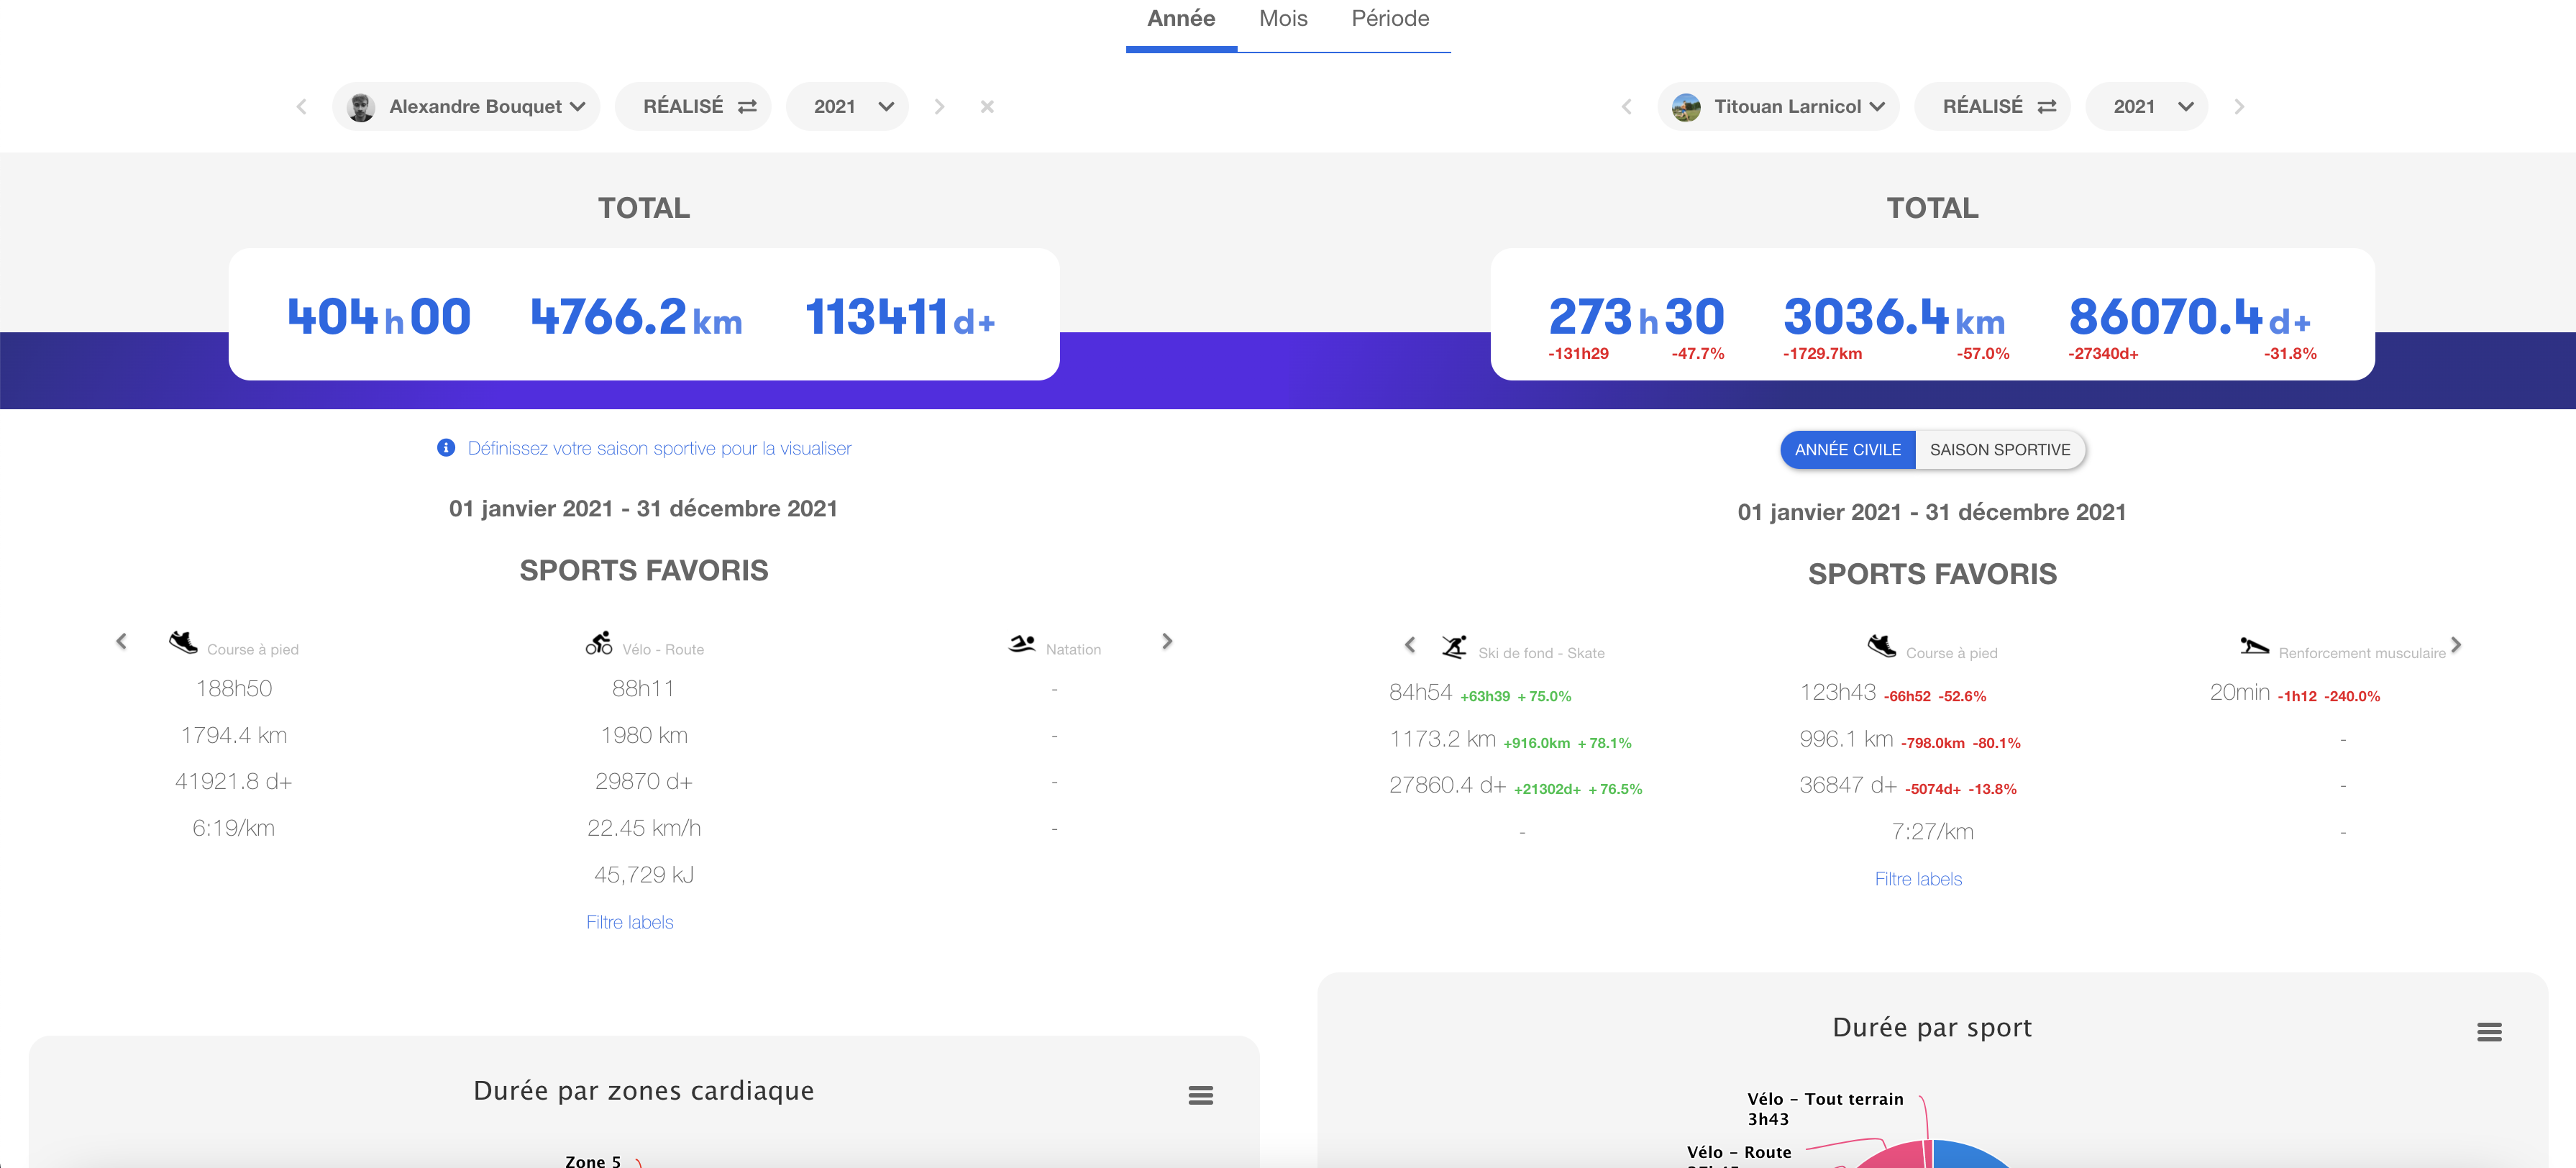Click 45,729 kJ cycling energy
This screenshot has height=1168, width=2576.
click(x=644, y=875)
